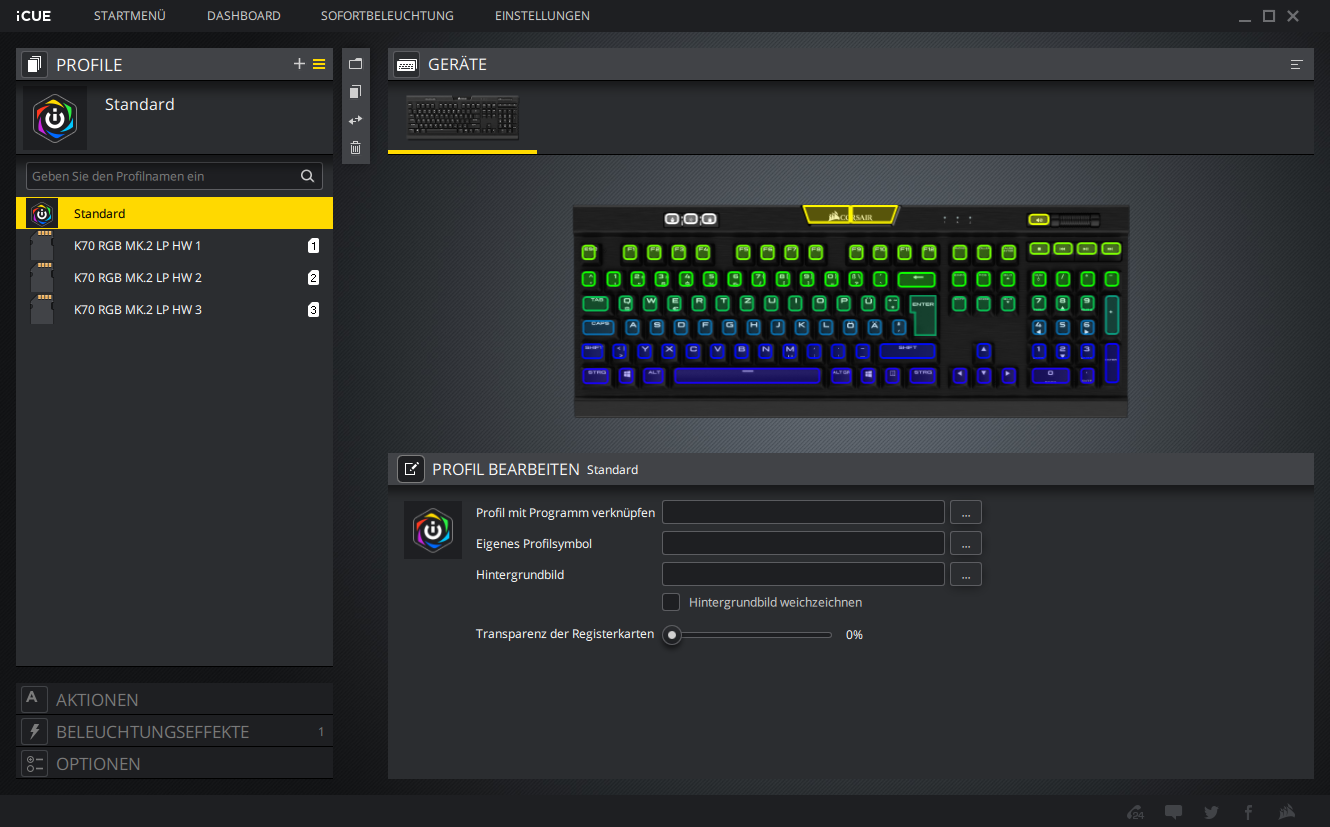
Task: Adjust the Transparenz der Registerkarten slider handle
Action: coord(672,634)
